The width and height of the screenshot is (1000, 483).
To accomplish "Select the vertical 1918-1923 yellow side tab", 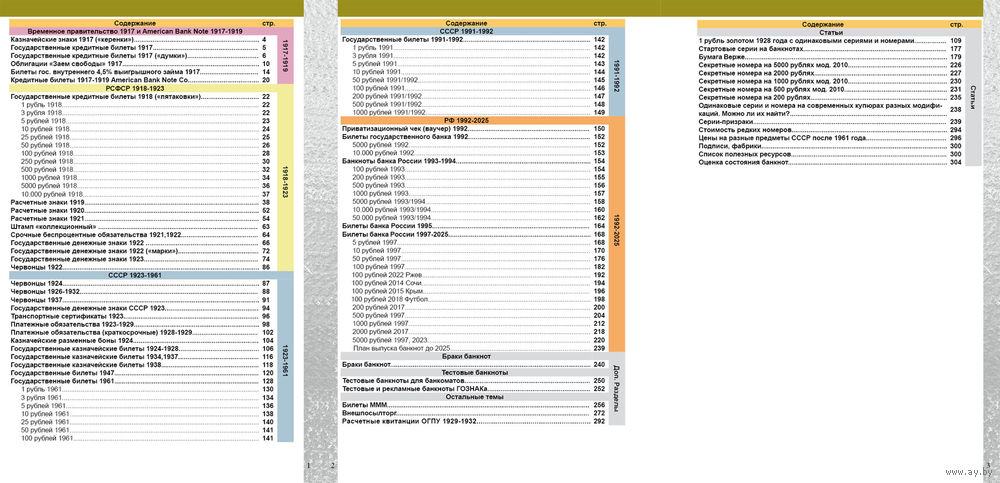I will pos(285,183).
